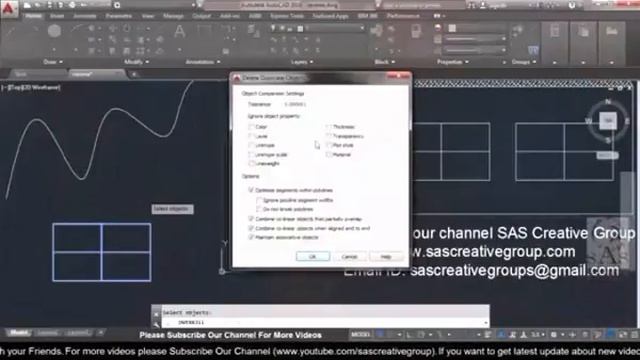Check the Material ignore property box
This screenshot has width=640, height=360.
click(x=329, y=155)
